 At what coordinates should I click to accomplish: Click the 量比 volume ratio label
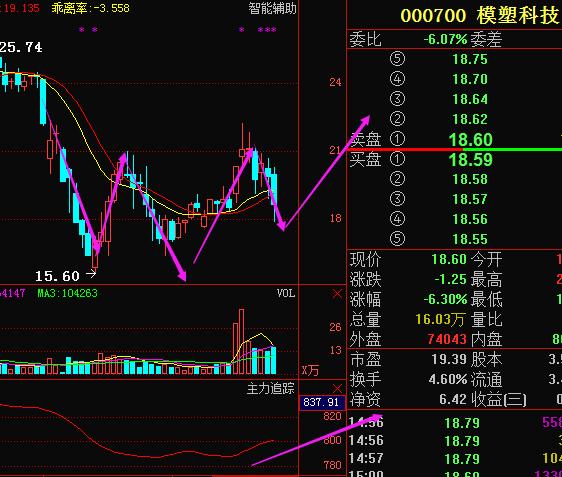pos(486,319)
